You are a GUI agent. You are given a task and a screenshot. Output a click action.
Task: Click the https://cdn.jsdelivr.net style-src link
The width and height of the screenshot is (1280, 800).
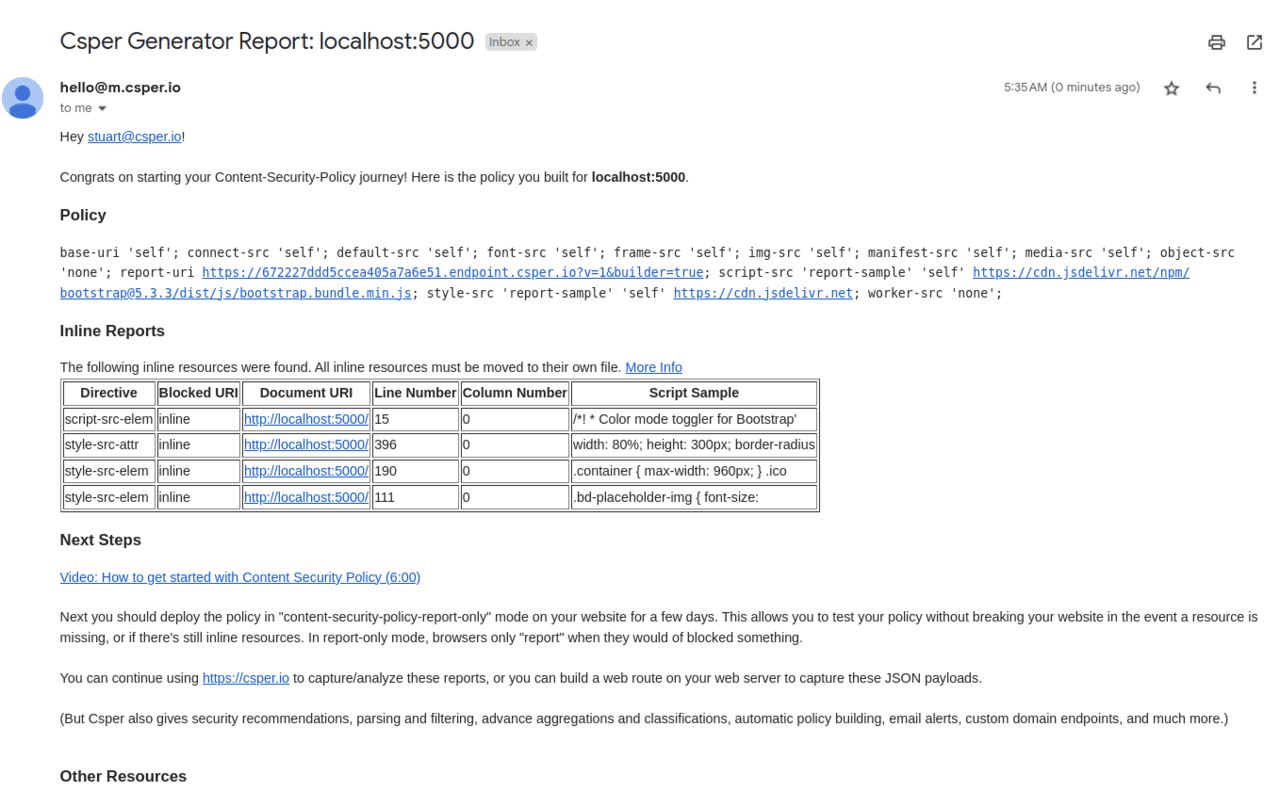pos(763,293)
